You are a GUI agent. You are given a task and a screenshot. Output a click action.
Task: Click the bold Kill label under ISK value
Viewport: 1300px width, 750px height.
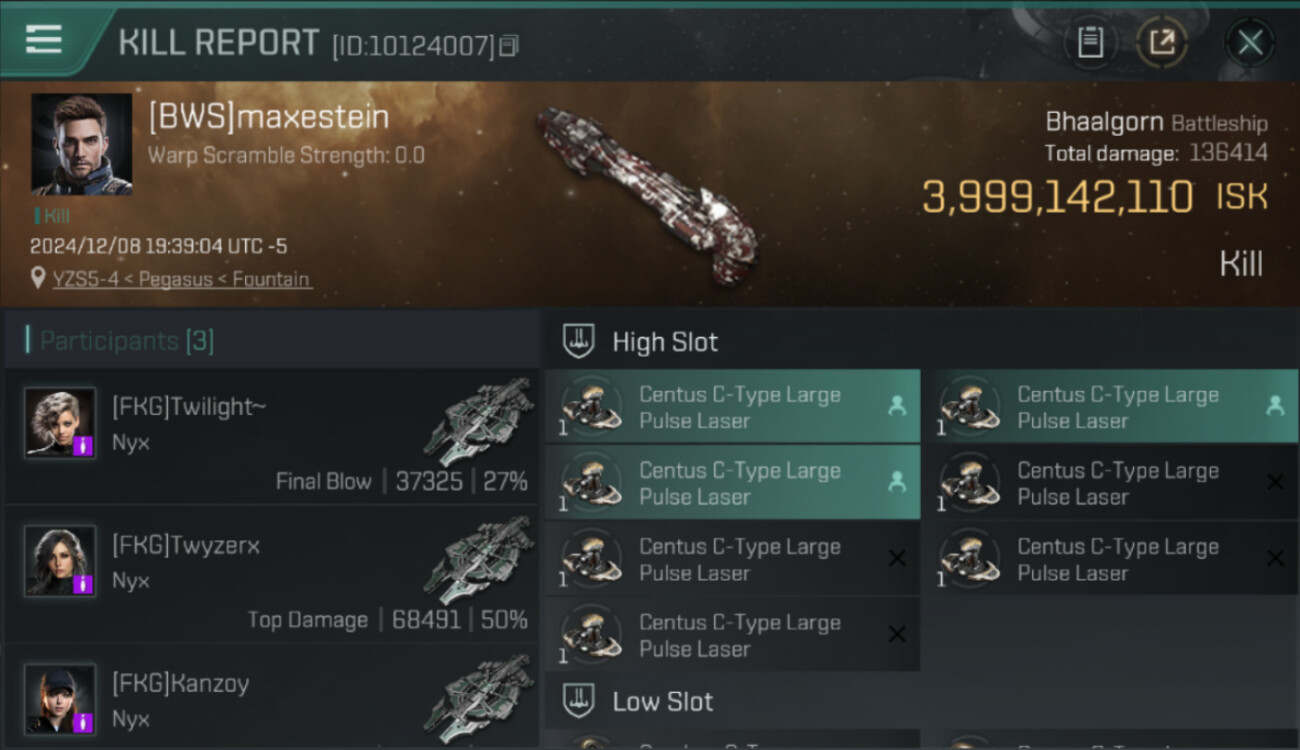pyautogui.click(x=1241, y=264)
